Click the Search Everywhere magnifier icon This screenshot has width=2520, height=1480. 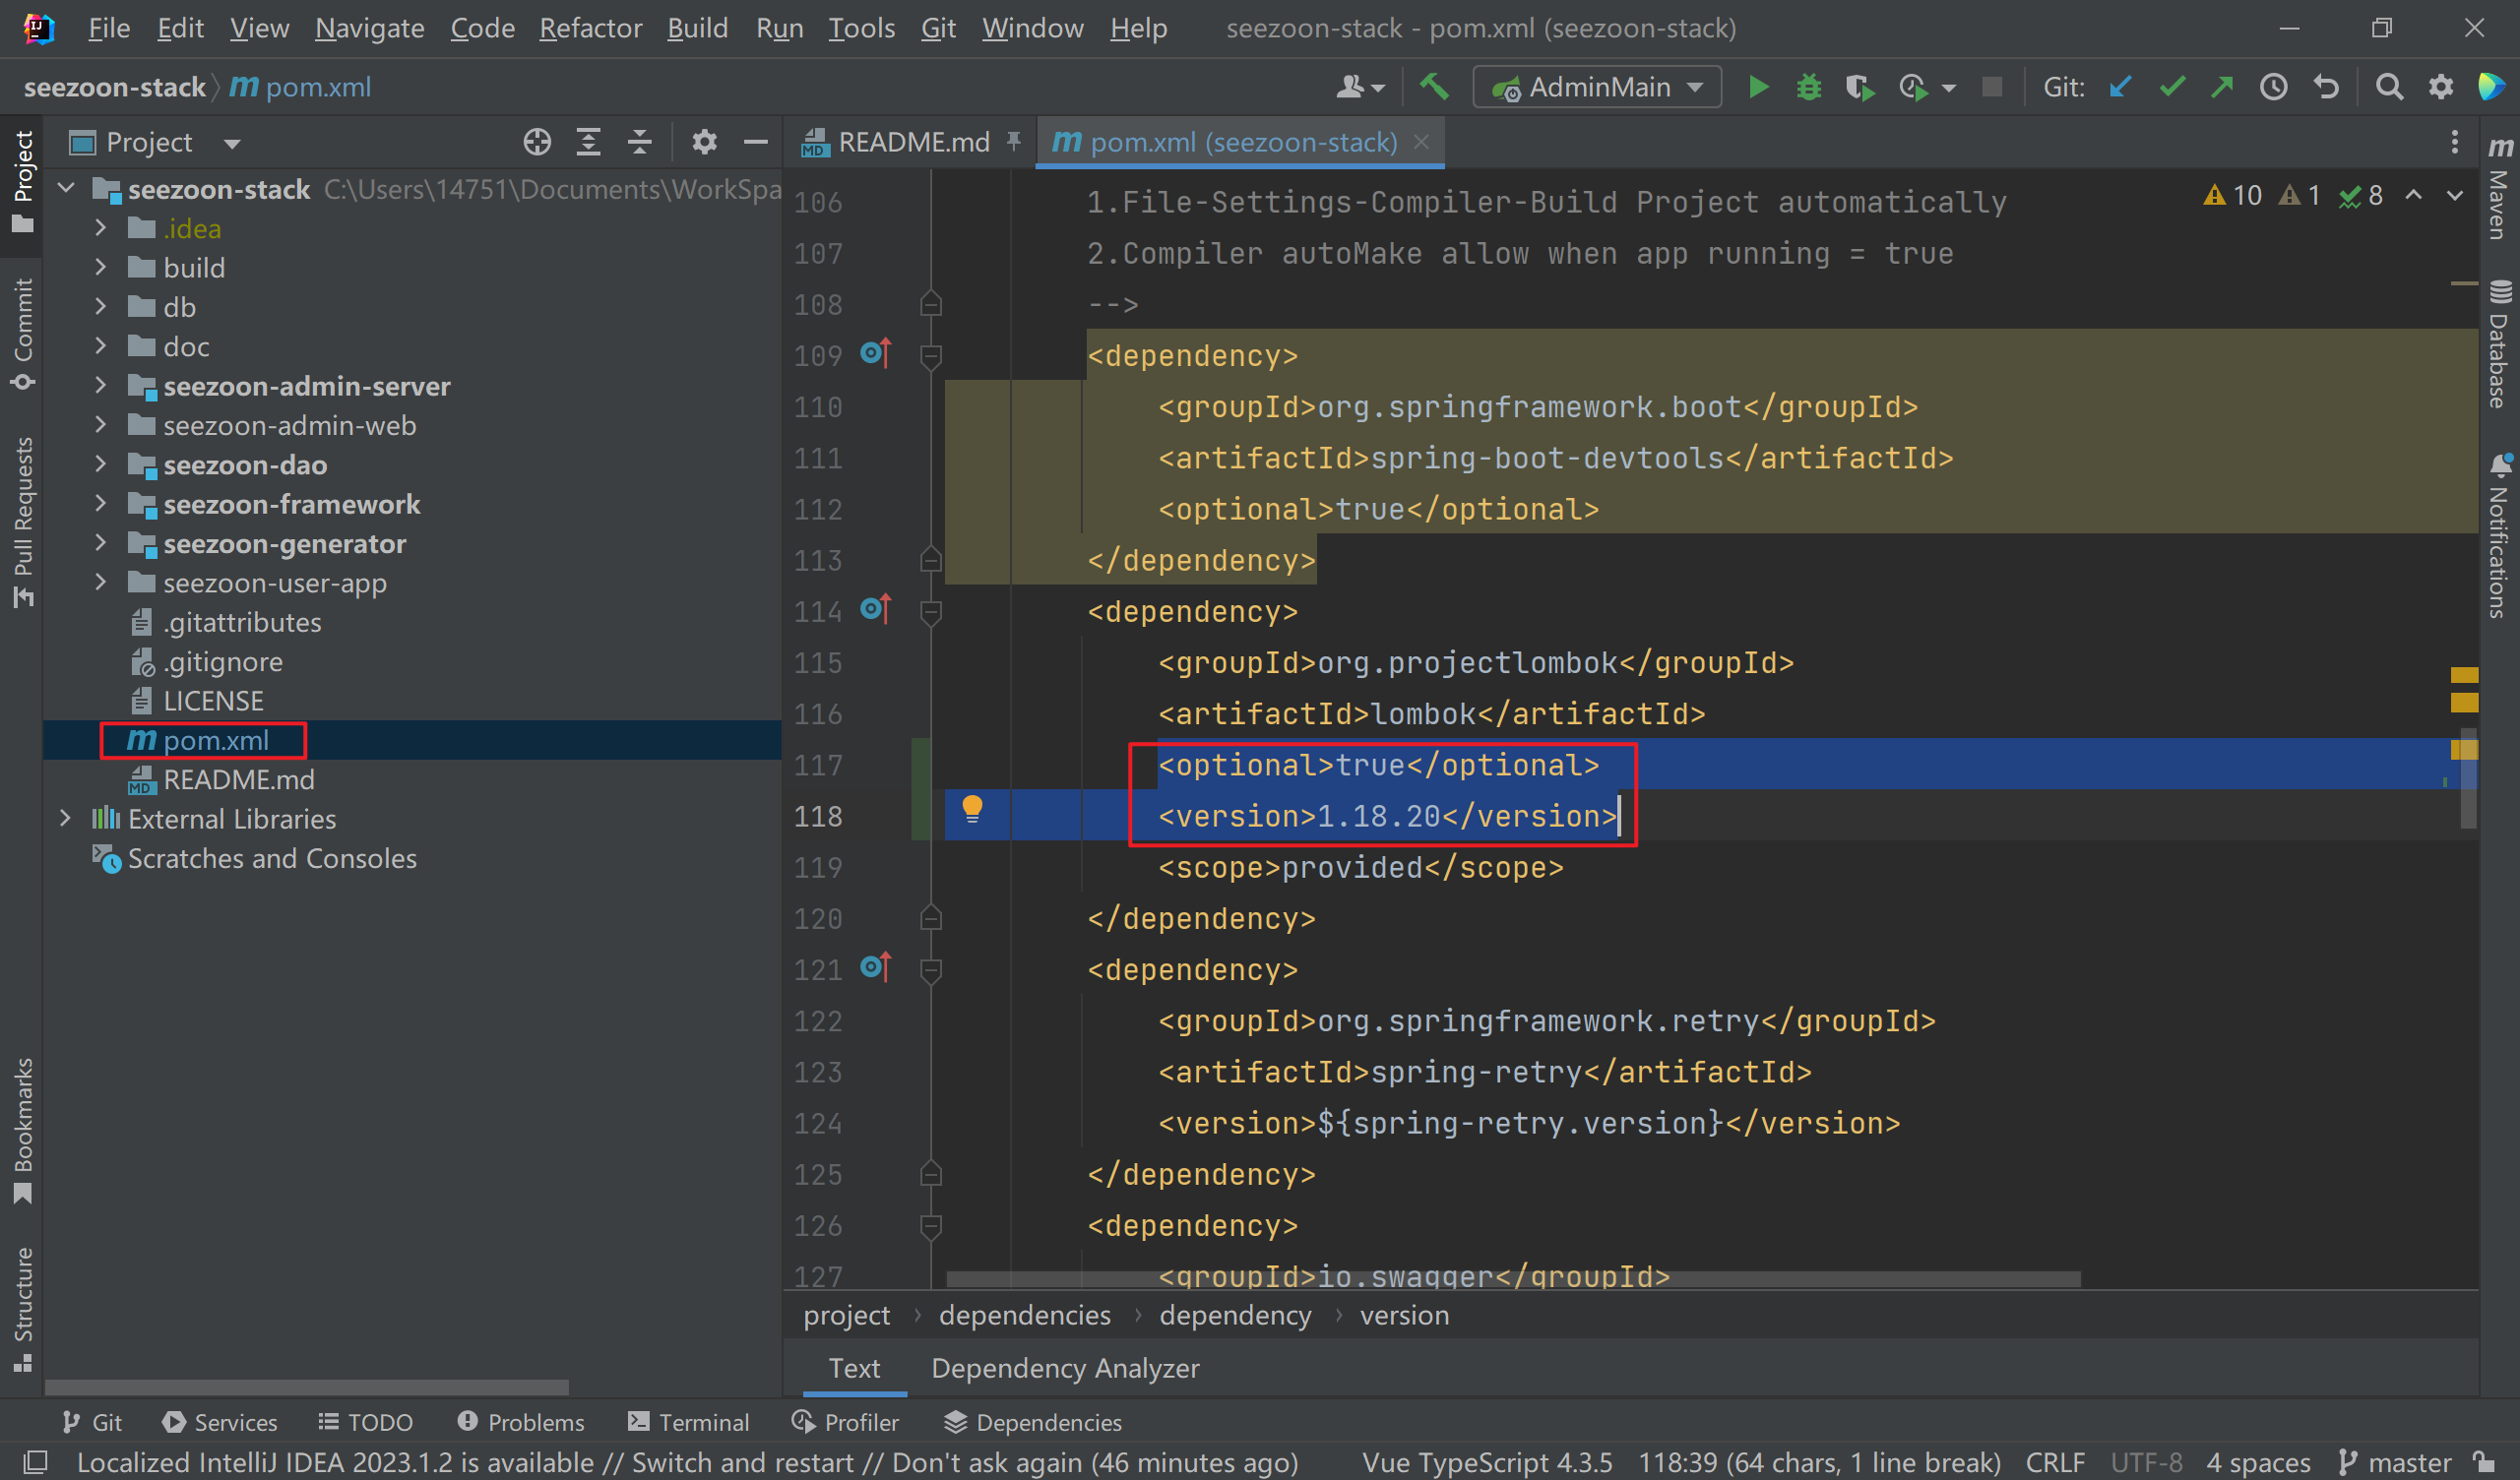coord(2389,88)
